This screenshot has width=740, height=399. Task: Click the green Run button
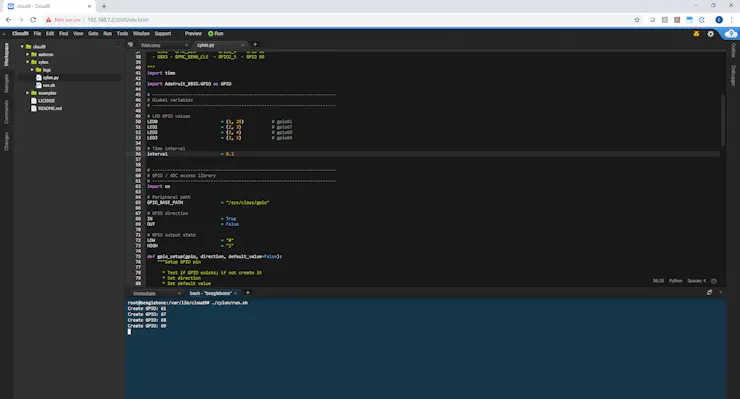[216, 34]
